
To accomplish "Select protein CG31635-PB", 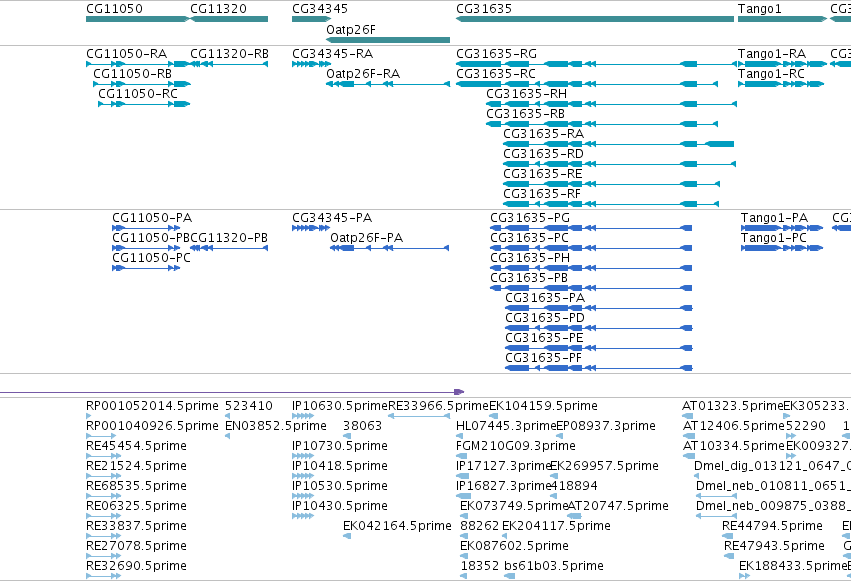I will tap(591, 289).
